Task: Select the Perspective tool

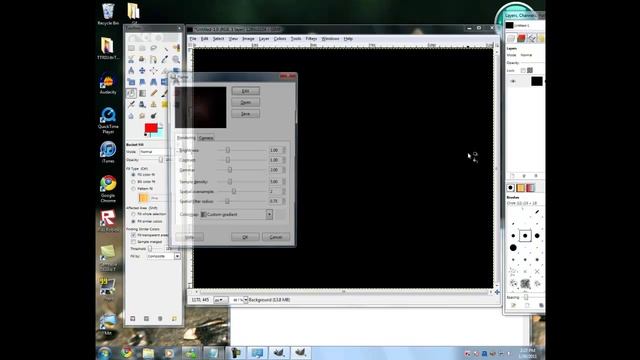Action: [153, 82]
